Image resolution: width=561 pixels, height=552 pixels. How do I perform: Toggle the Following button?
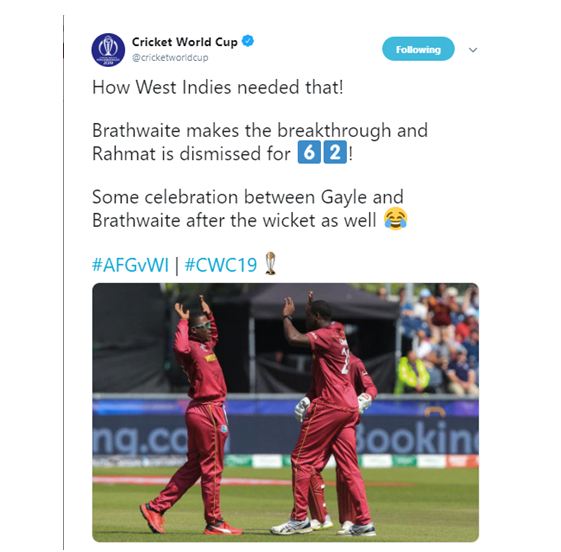coord(418,49)
